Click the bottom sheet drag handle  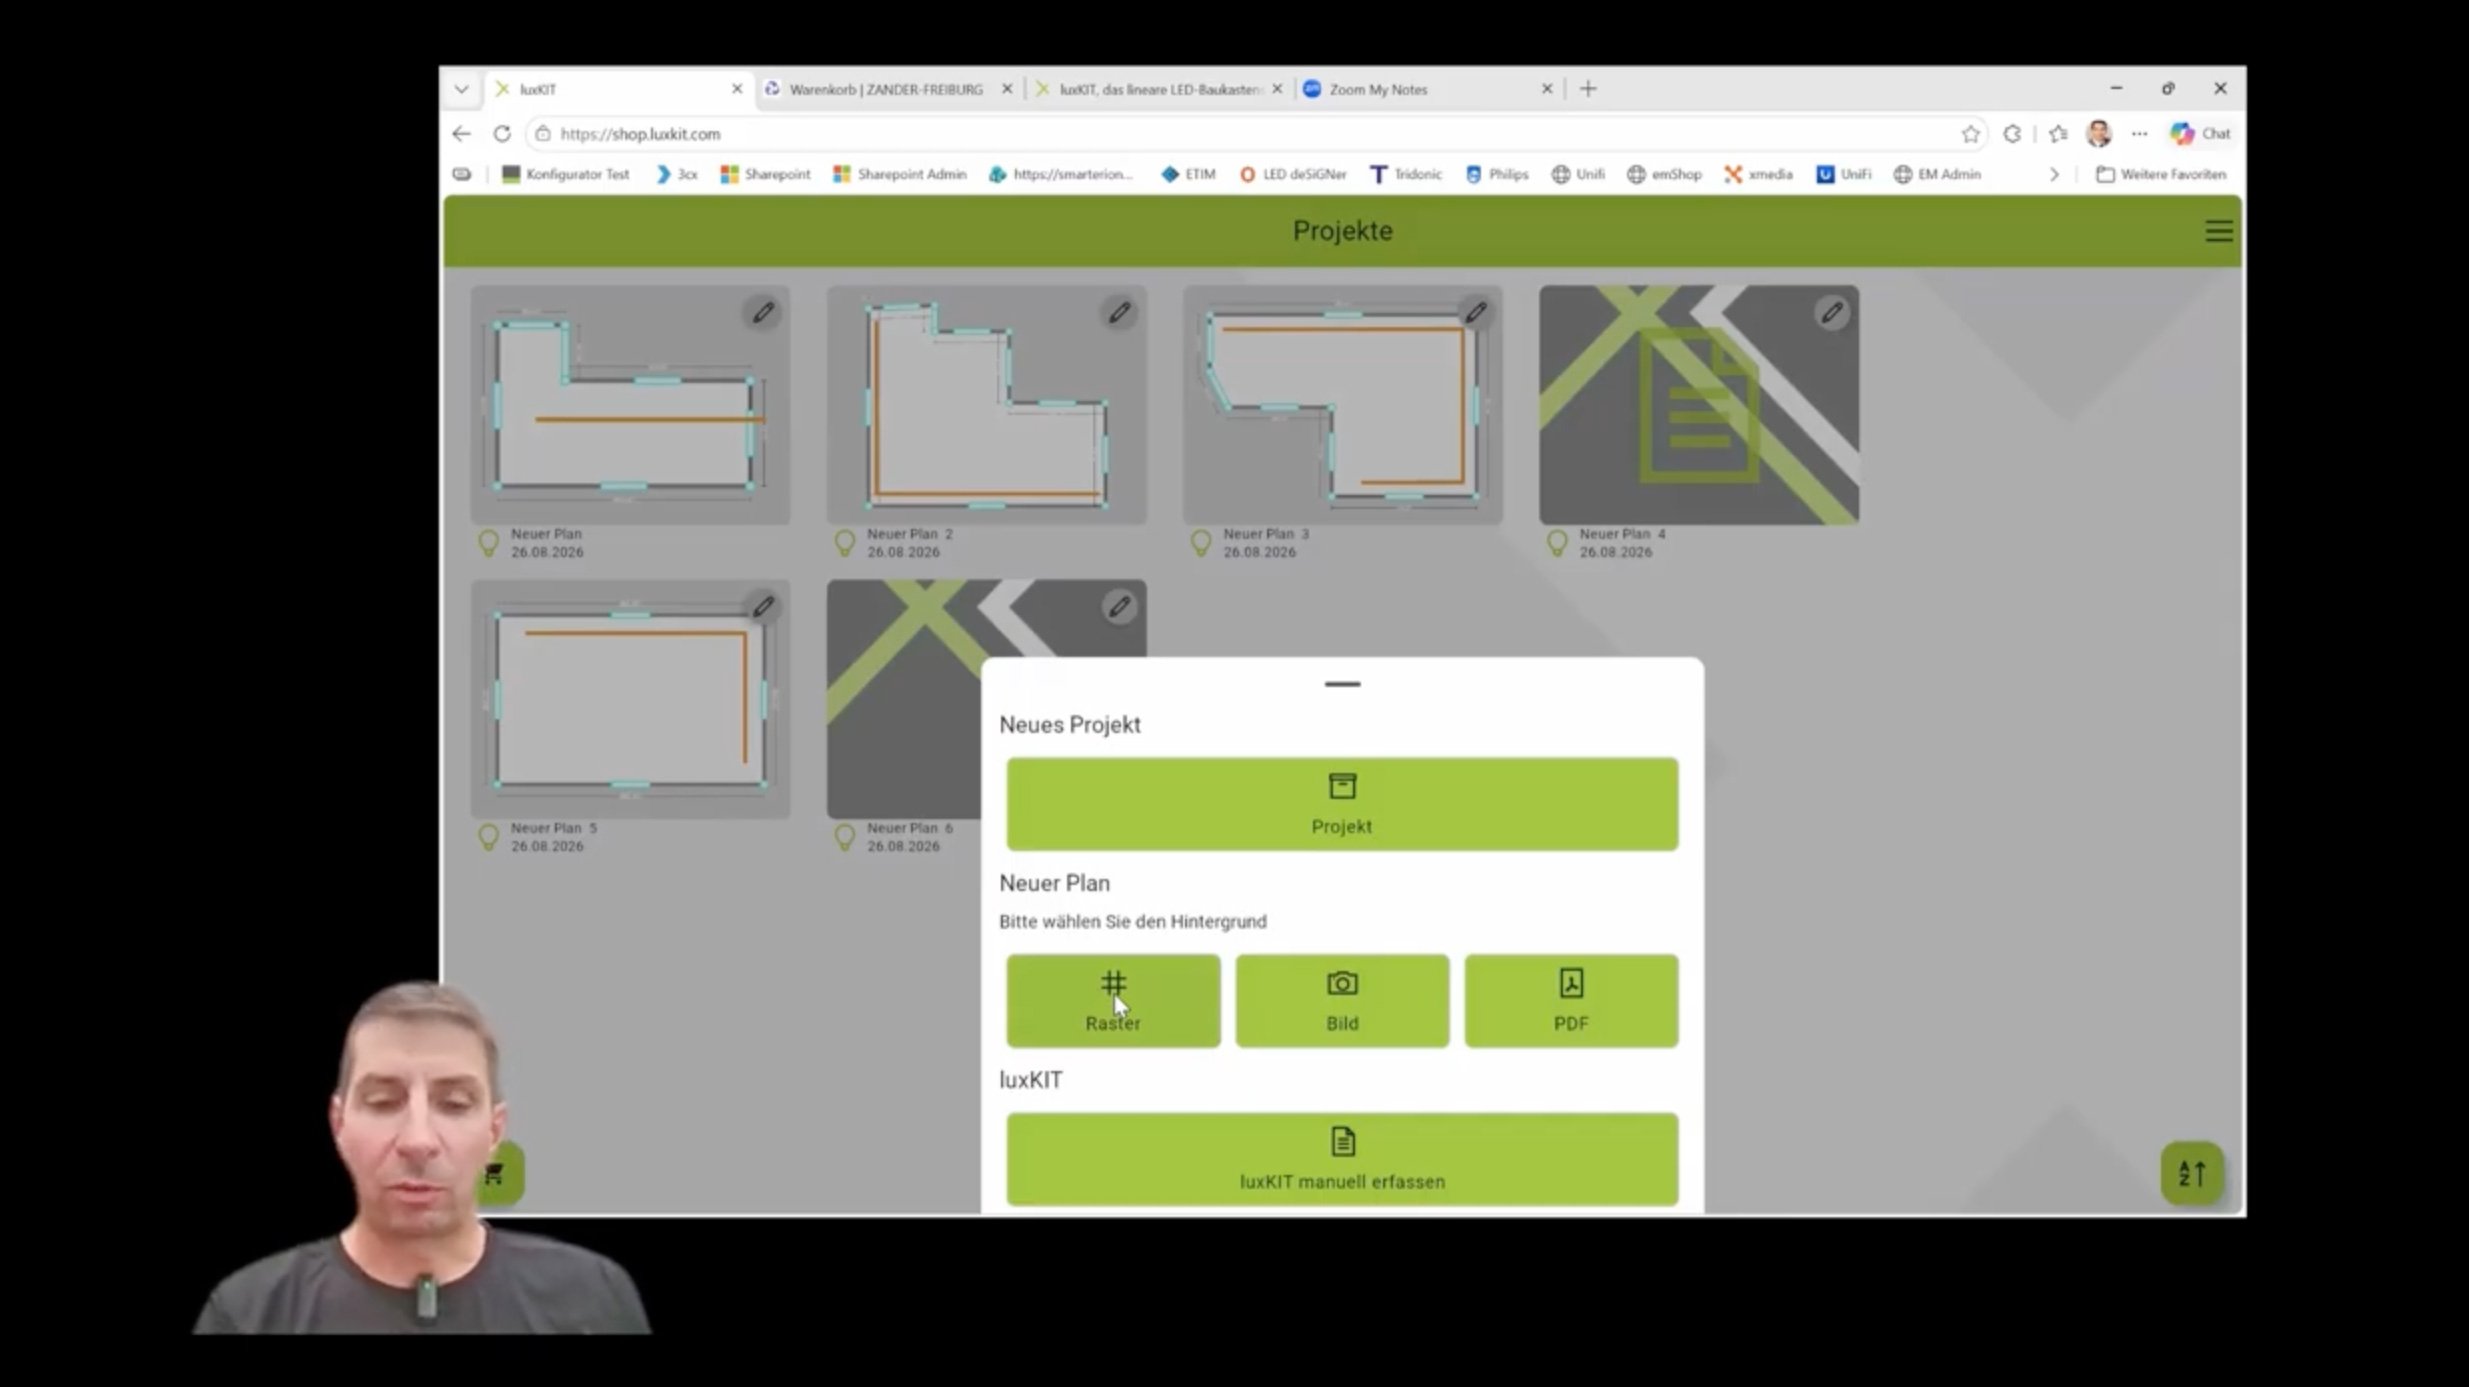(x=1342, y=684)
